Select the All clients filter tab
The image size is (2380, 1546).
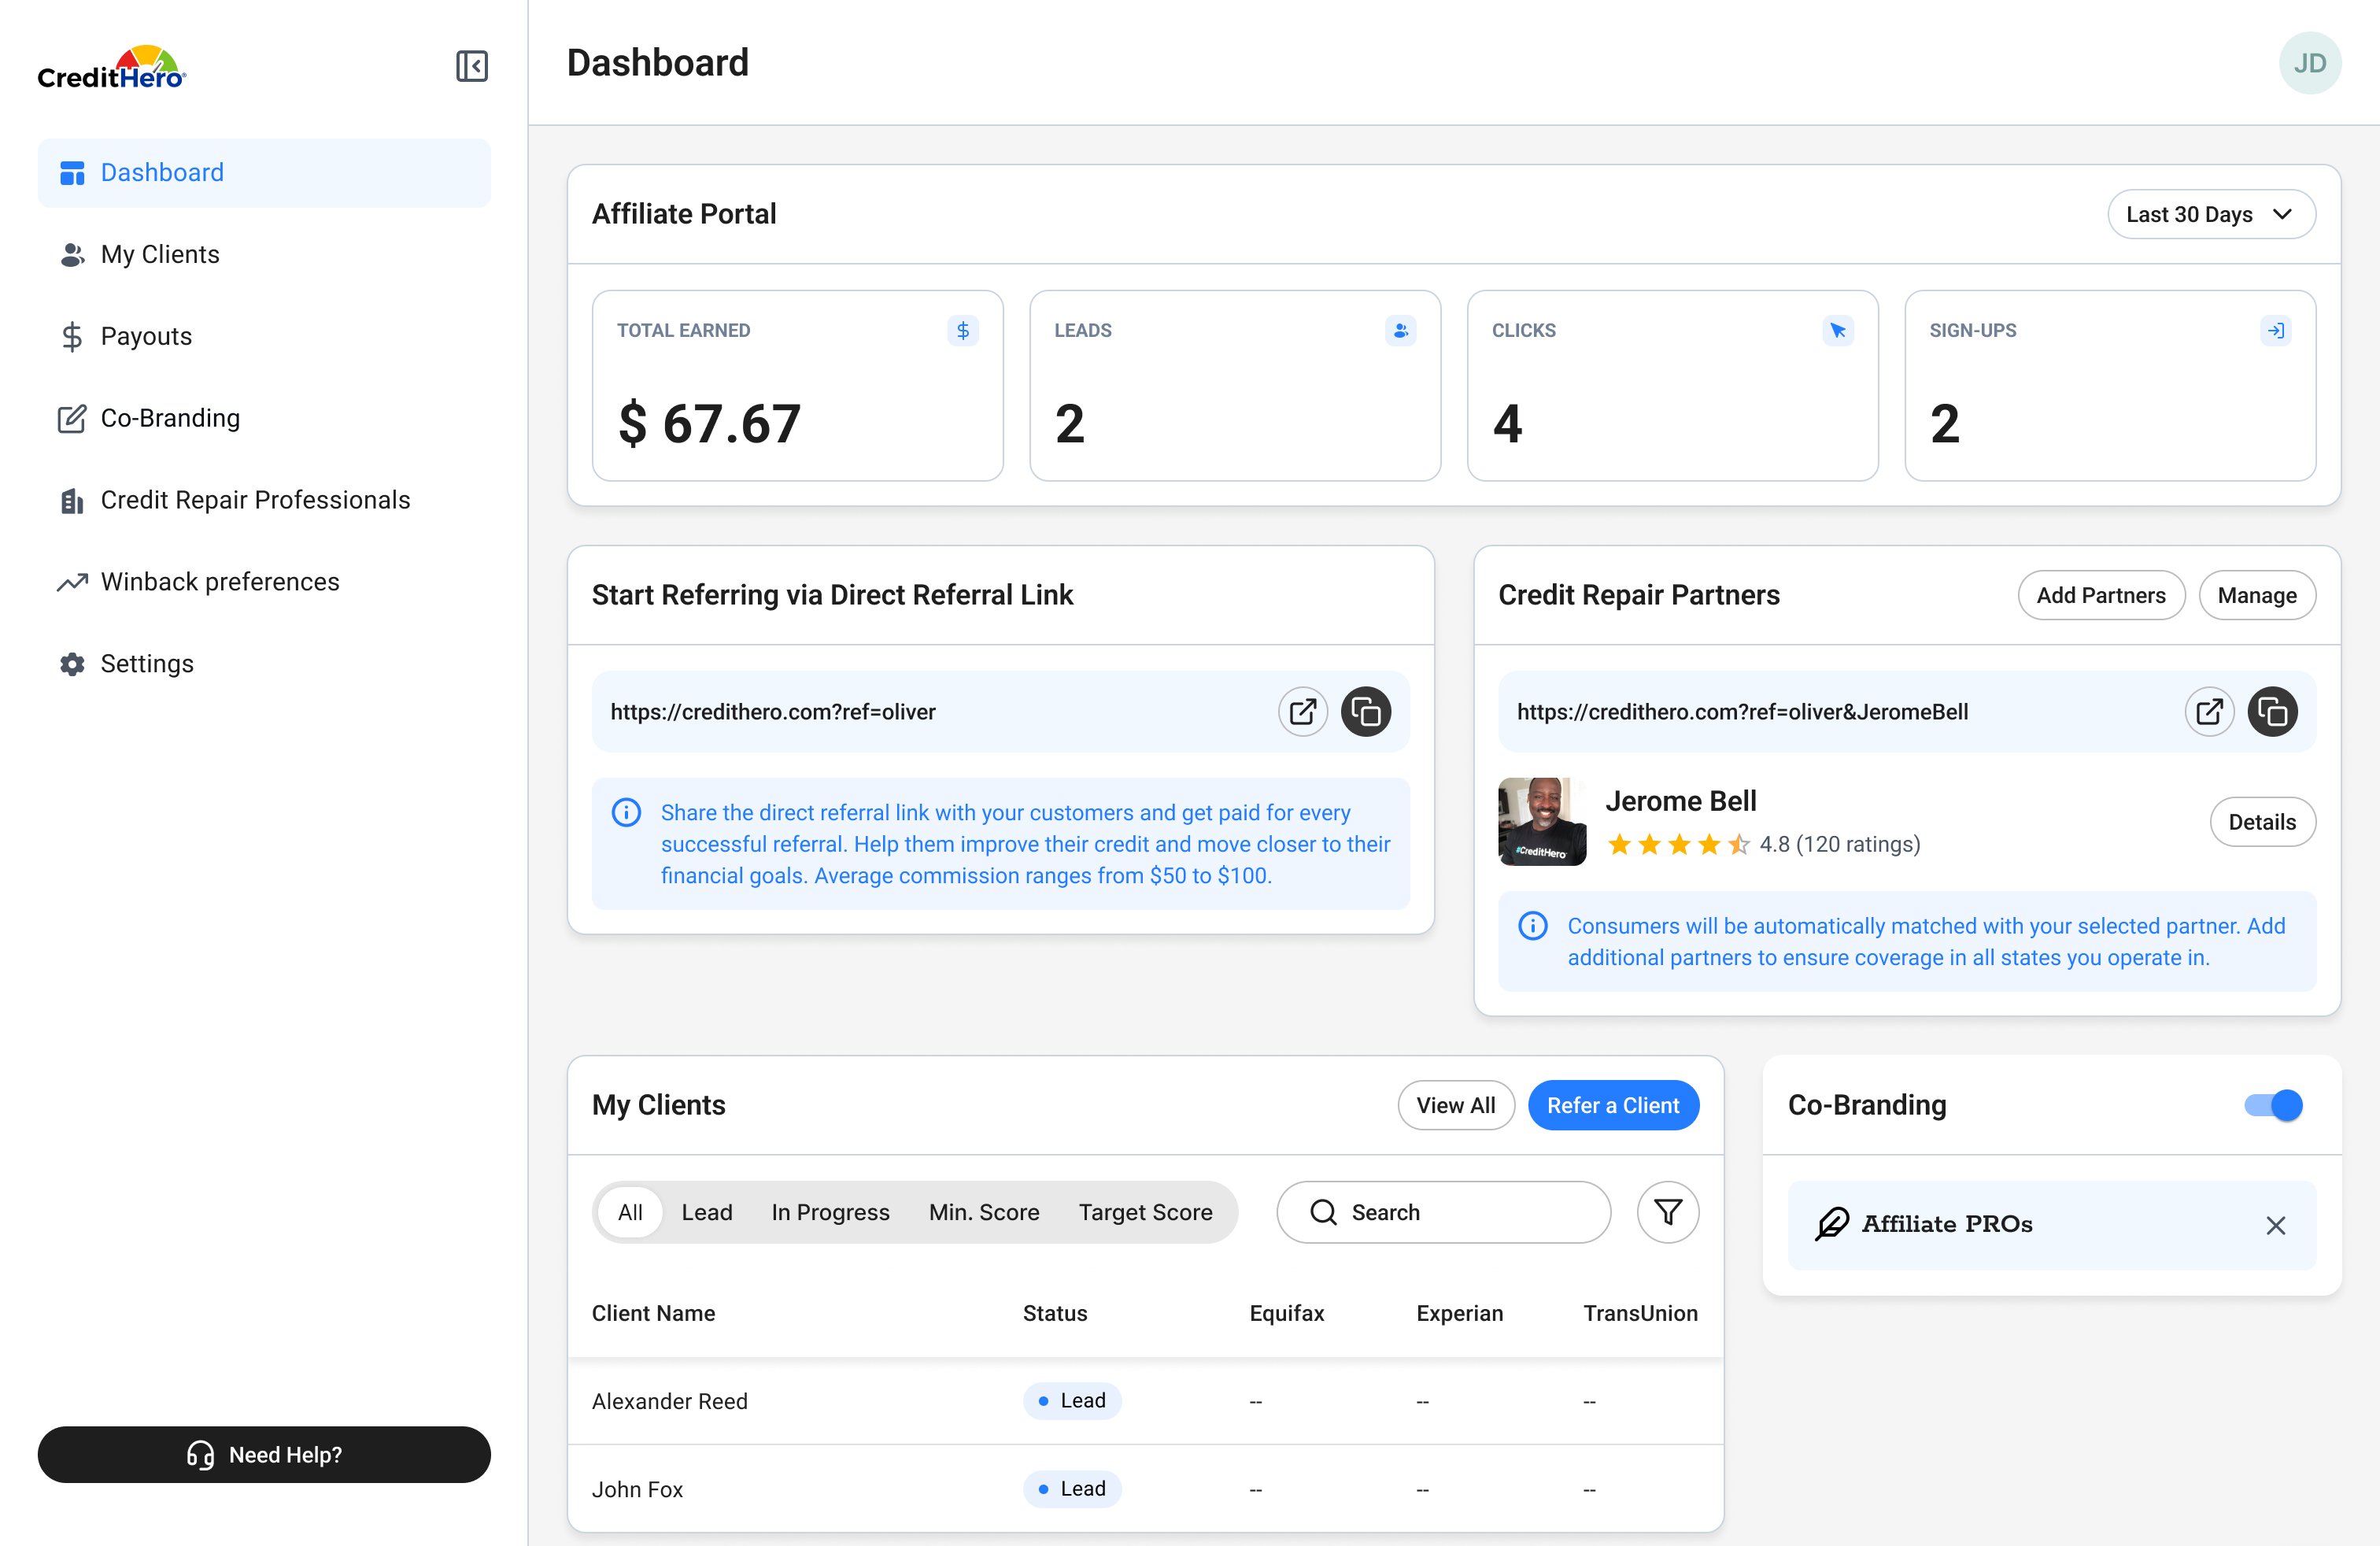click(x=630, y=1212)
